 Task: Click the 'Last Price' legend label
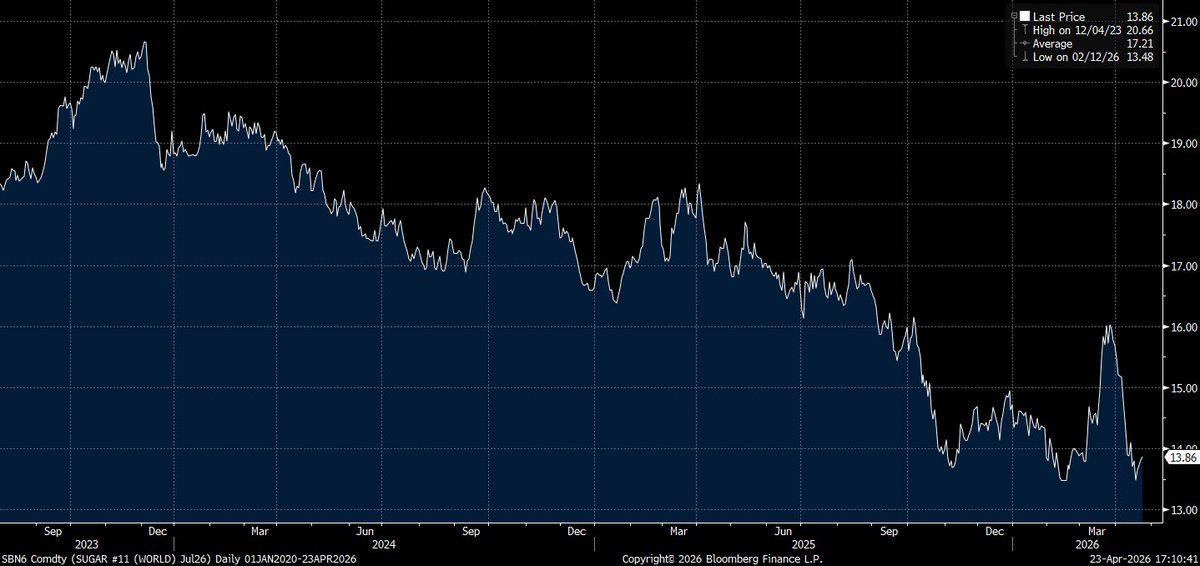(1059, 17)
